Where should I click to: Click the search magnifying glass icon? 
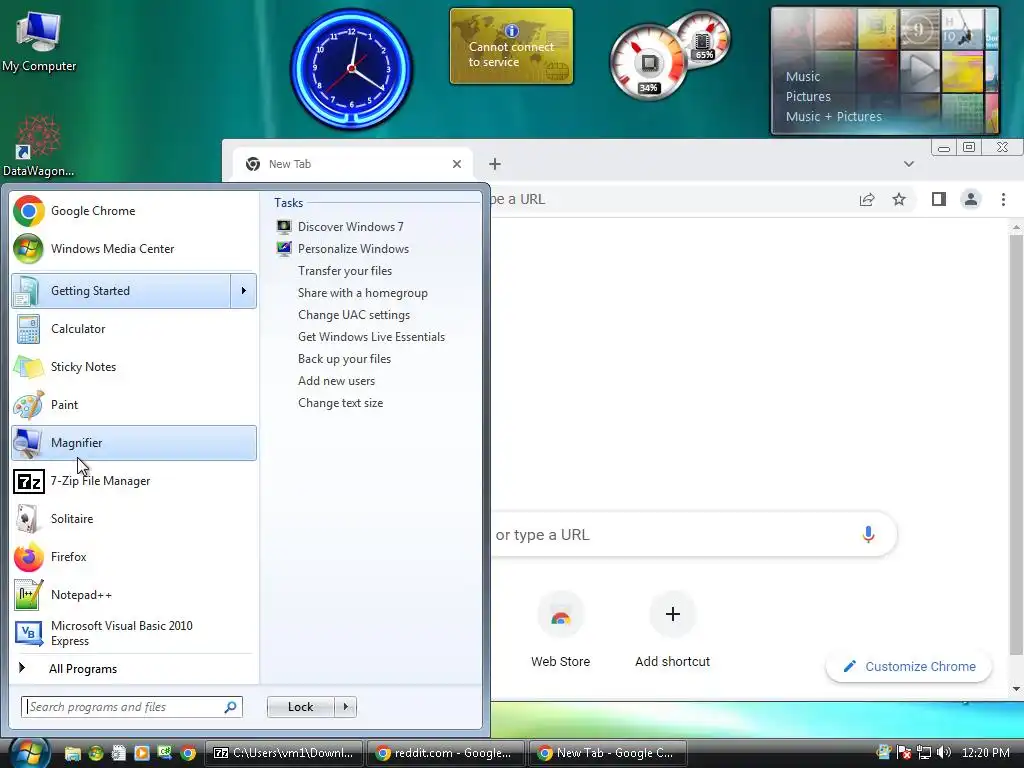pos(231,707)
